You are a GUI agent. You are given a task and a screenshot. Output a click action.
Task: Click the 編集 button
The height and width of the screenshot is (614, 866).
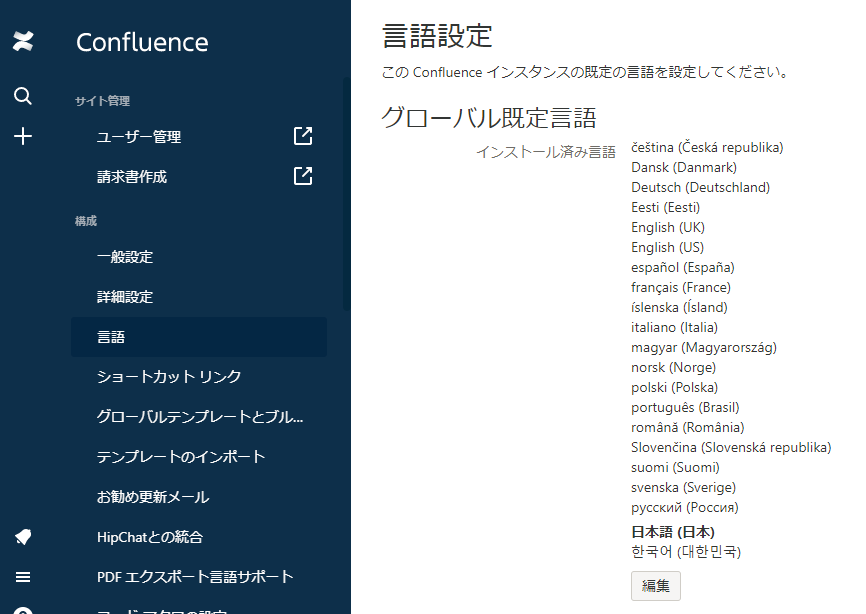pyautogui.click(x=656, y=586)
